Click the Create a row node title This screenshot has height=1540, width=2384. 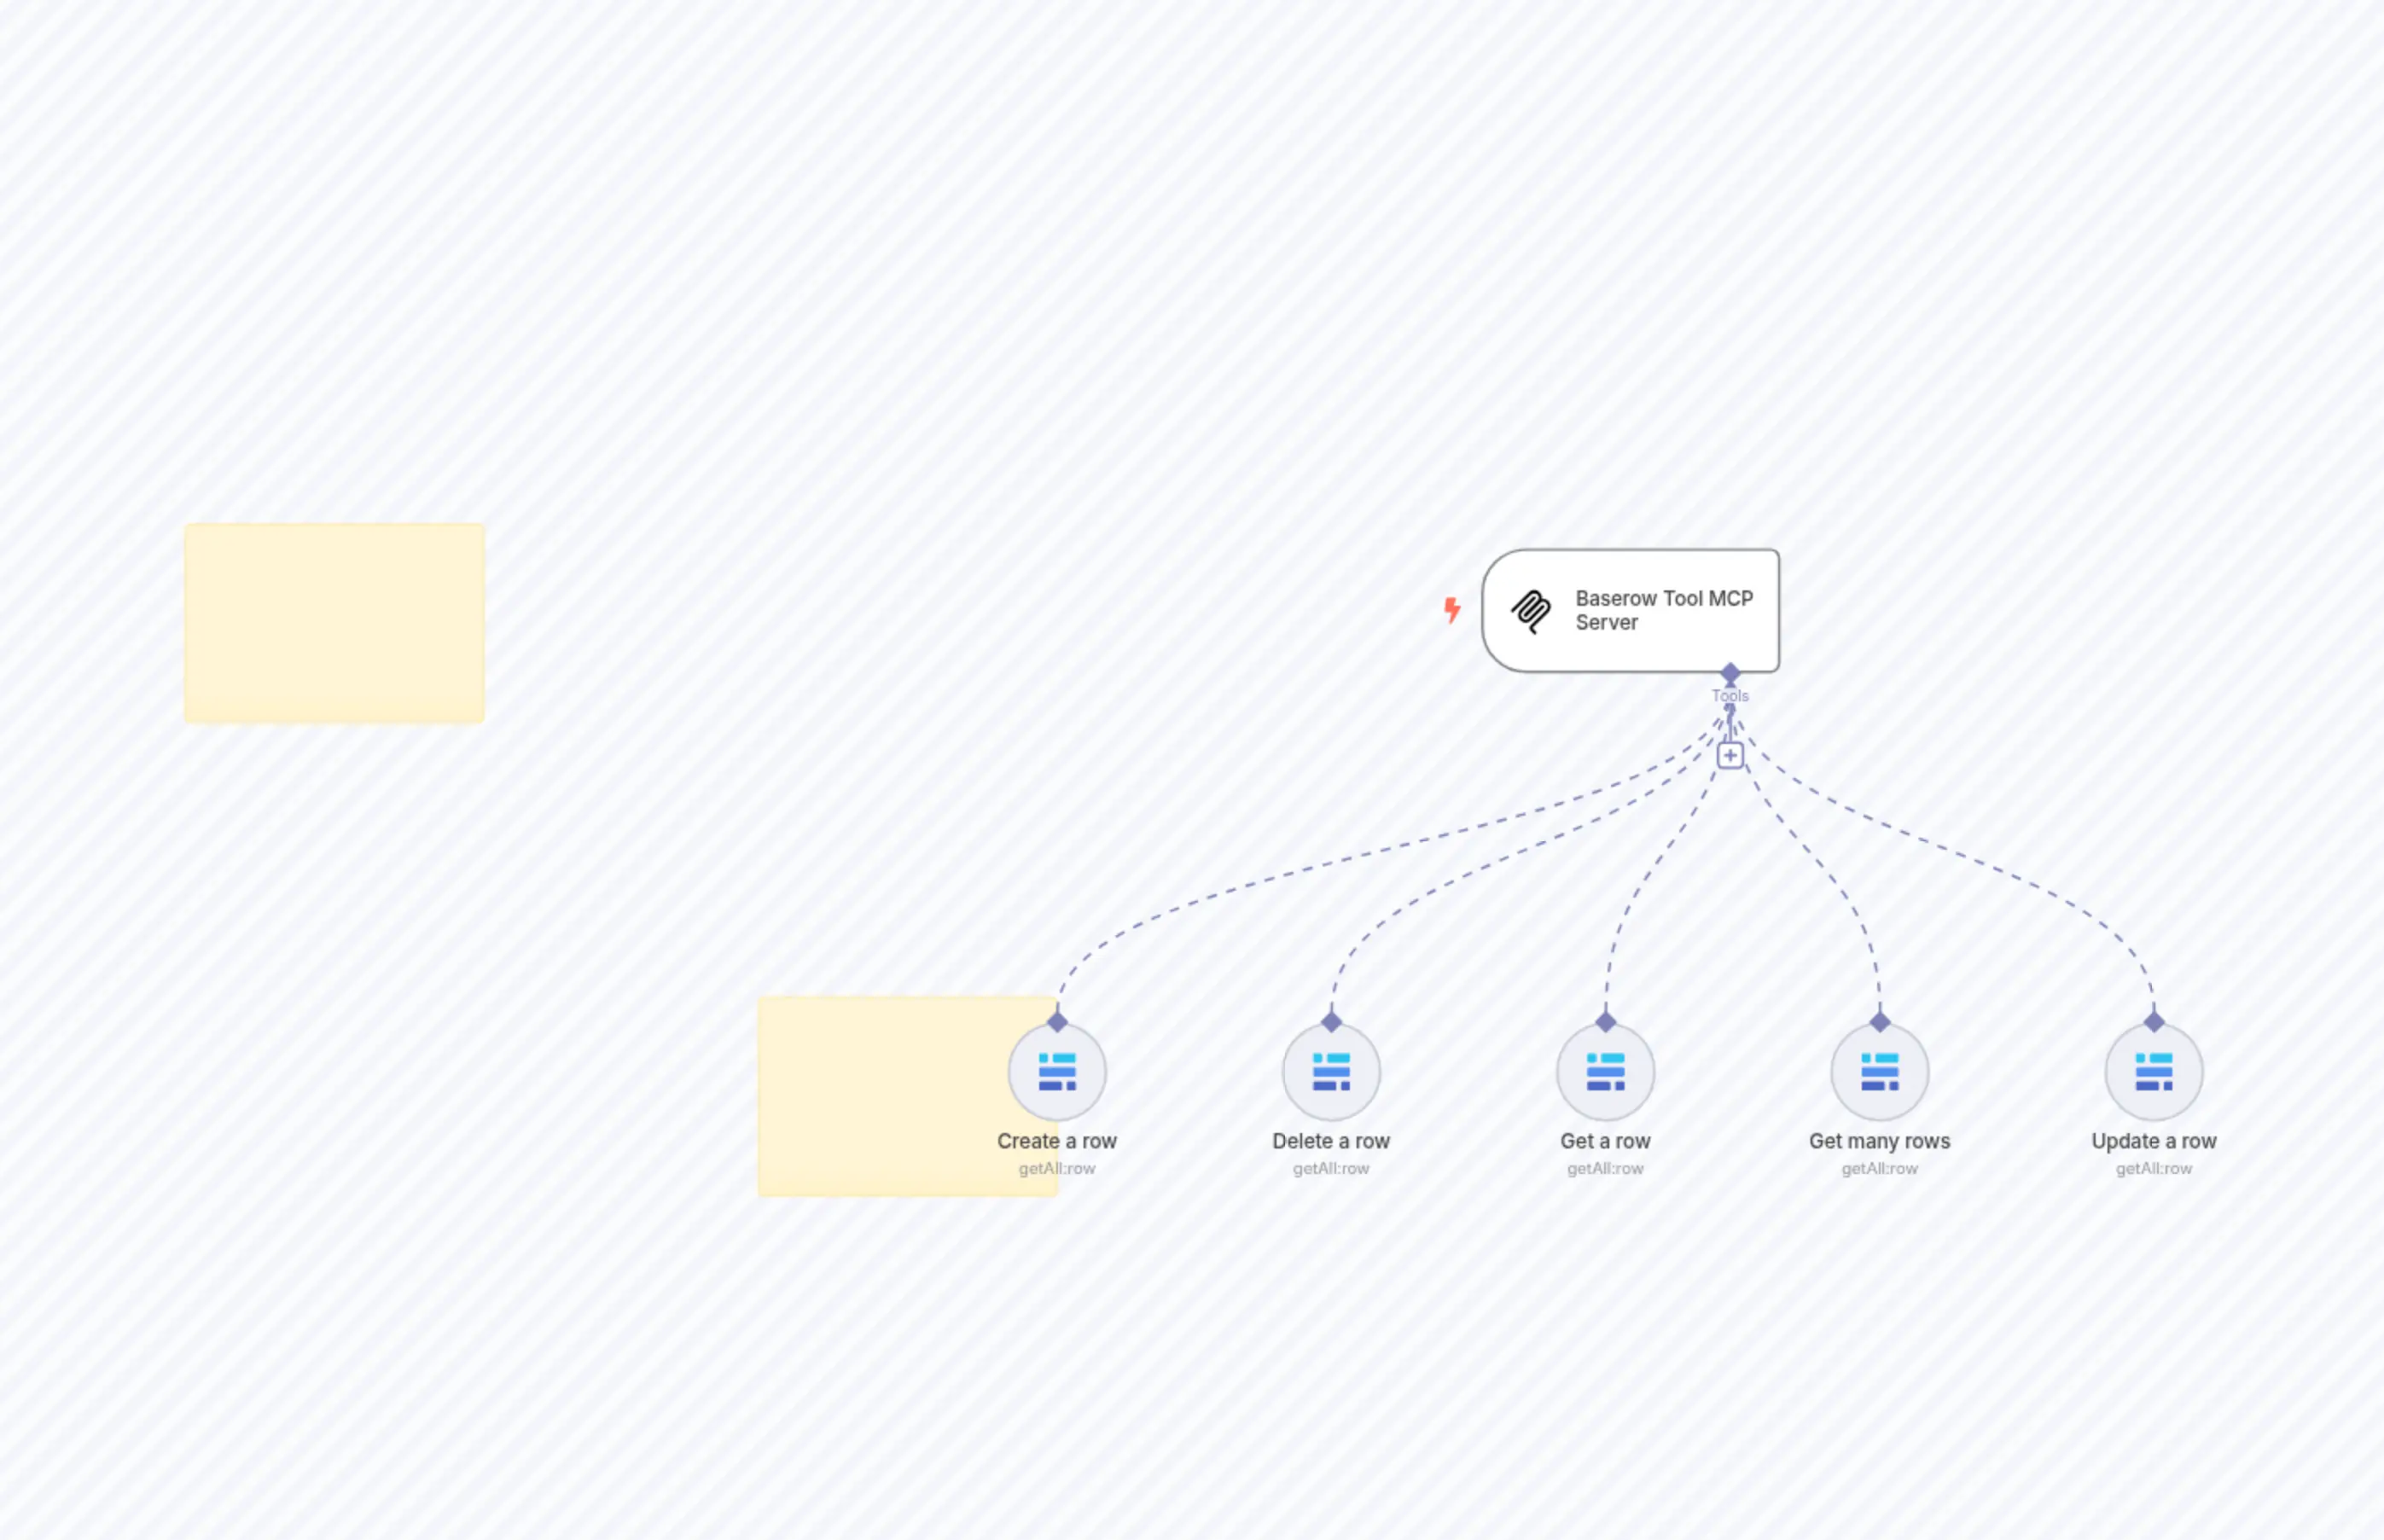click(1056, 1140)
